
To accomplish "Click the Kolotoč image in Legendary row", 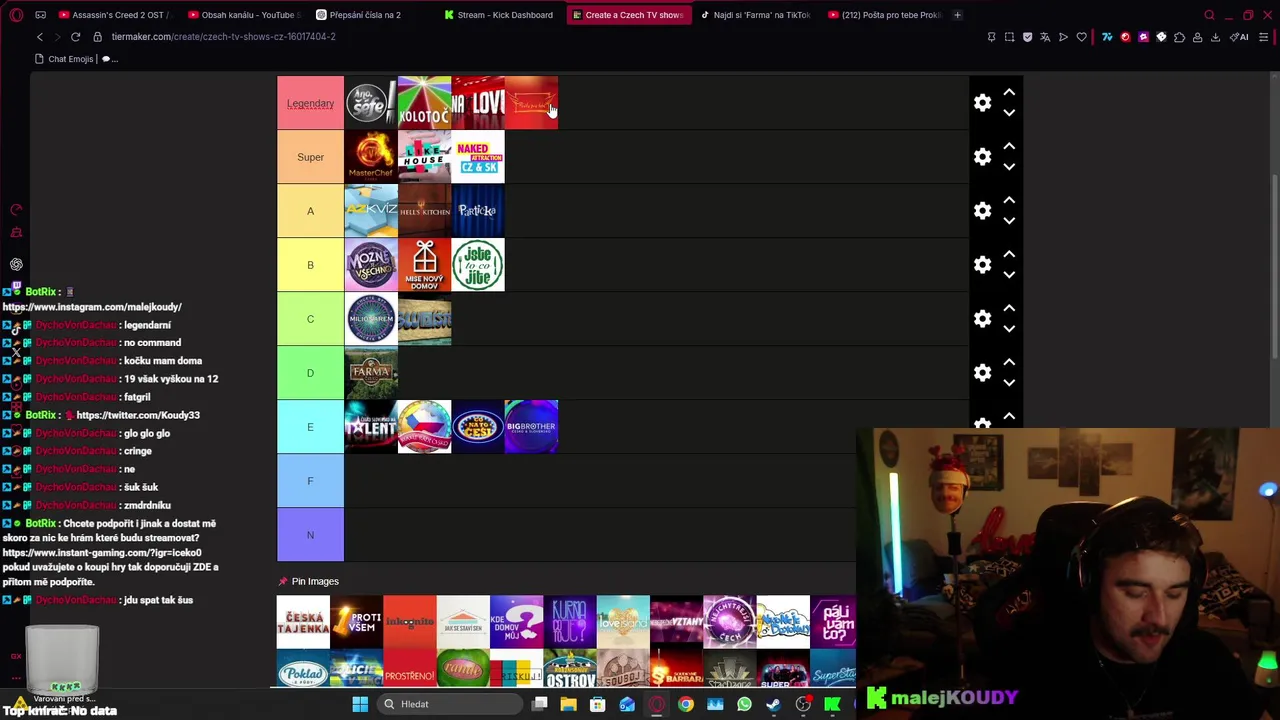I will click(x=424, y=103).
